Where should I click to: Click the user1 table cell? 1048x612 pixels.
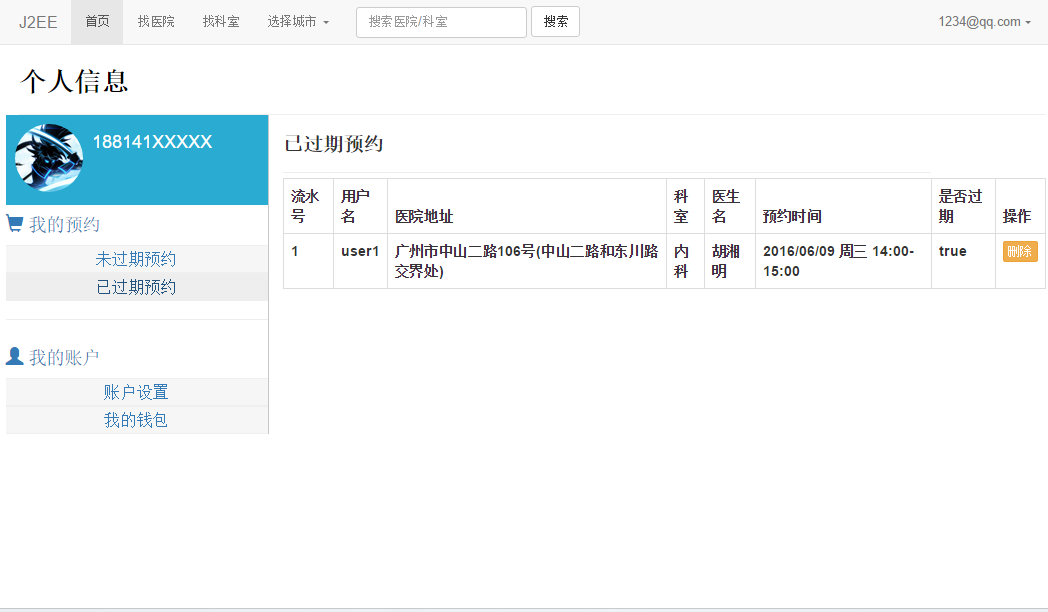[x=360, y=261]
